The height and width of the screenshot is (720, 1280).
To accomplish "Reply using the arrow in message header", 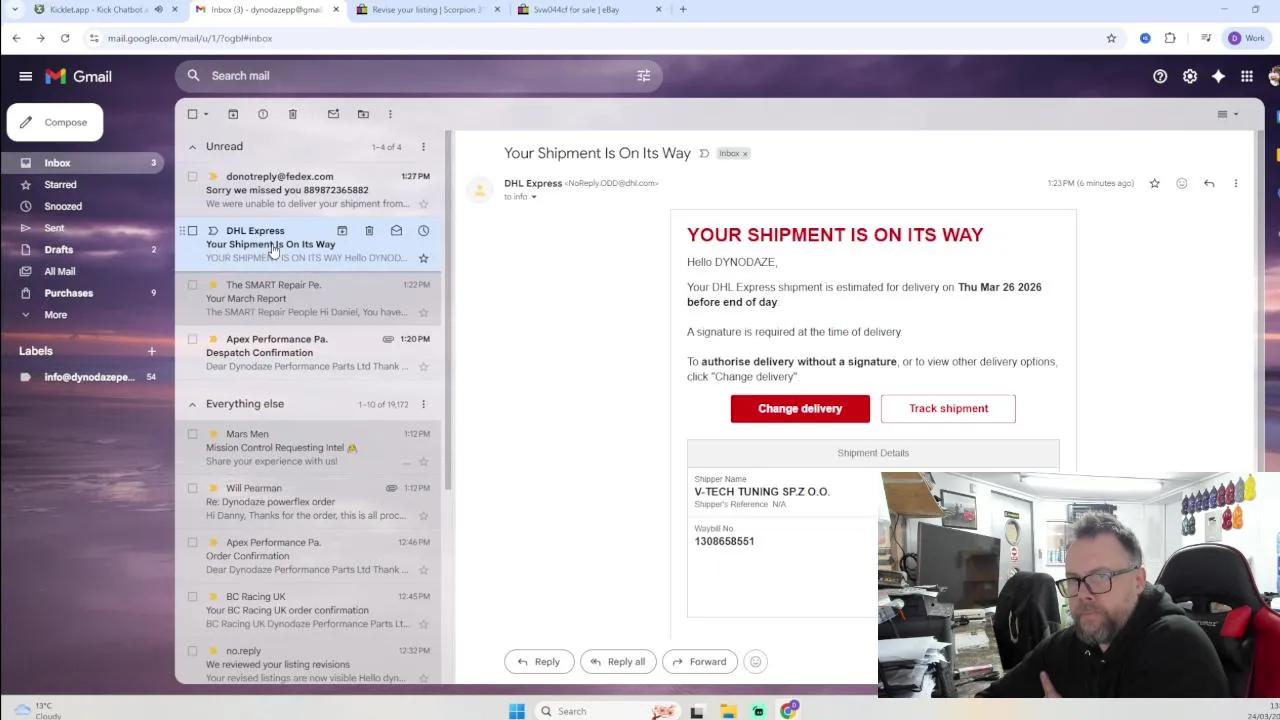I will coord(1209,183).
